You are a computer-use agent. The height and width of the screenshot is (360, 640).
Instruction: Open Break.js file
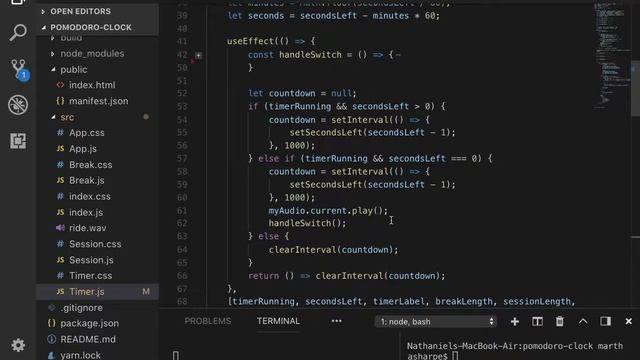87,180
